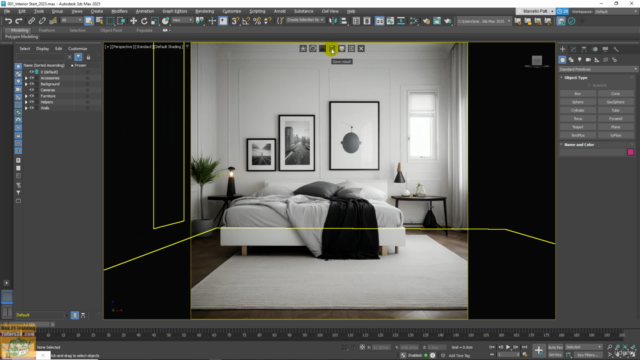Open the Standard Primitives dropdown

(598, 69)
